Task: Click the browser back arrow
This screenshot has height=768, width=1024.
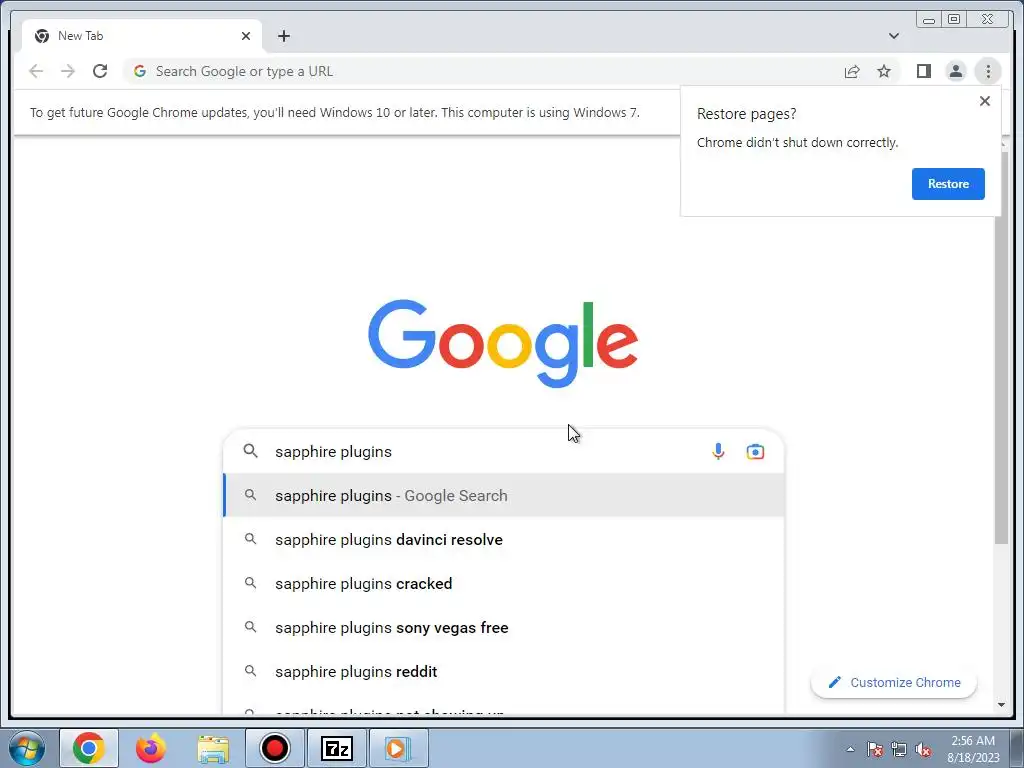Action: (x=36, y=71)
